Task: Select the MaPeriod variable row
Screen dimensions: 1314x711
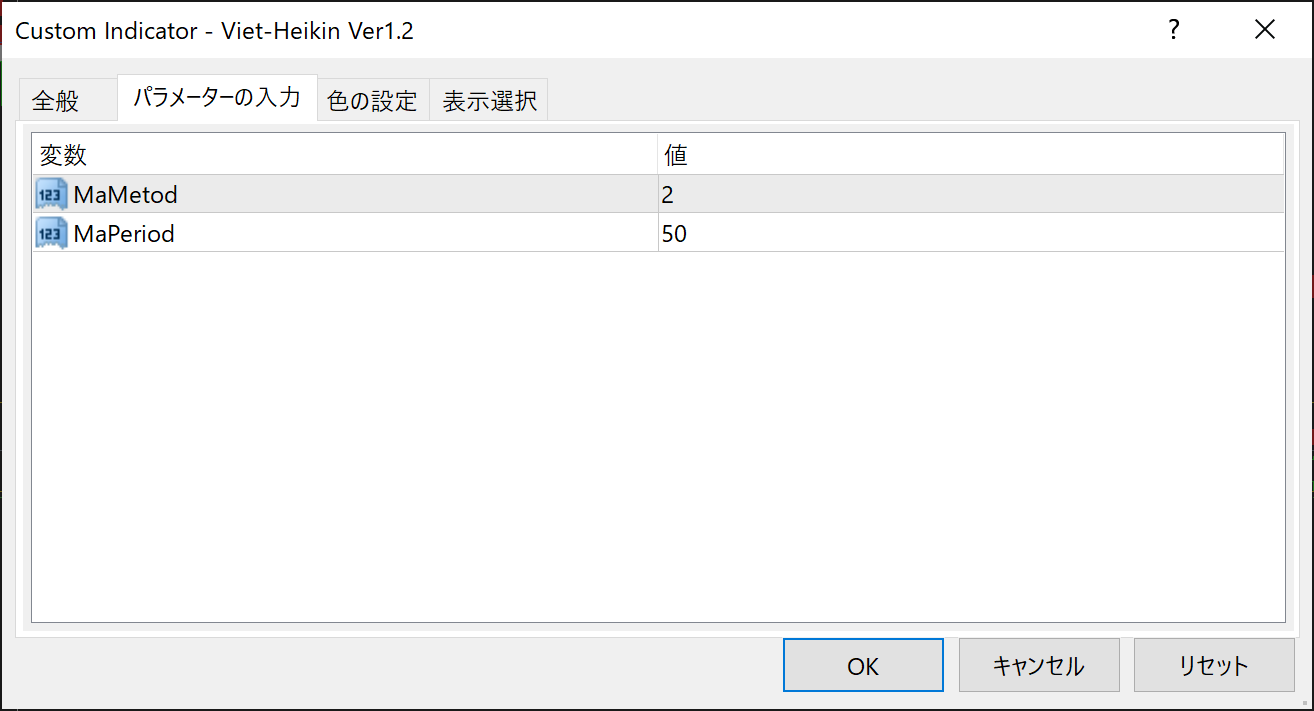Action: [x=125, y=234]
